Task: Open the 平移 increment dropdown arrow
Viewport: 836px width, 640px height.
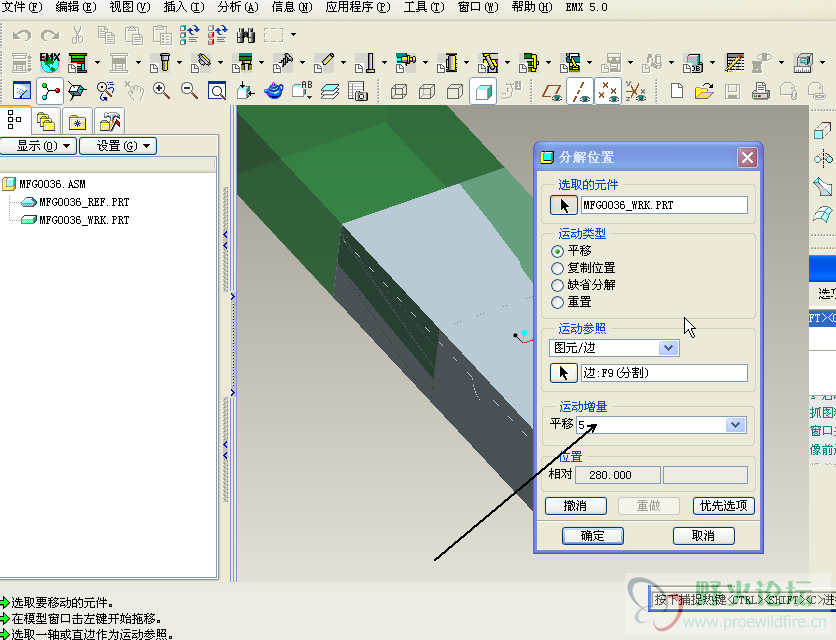Action: click(x=736, y=425)
